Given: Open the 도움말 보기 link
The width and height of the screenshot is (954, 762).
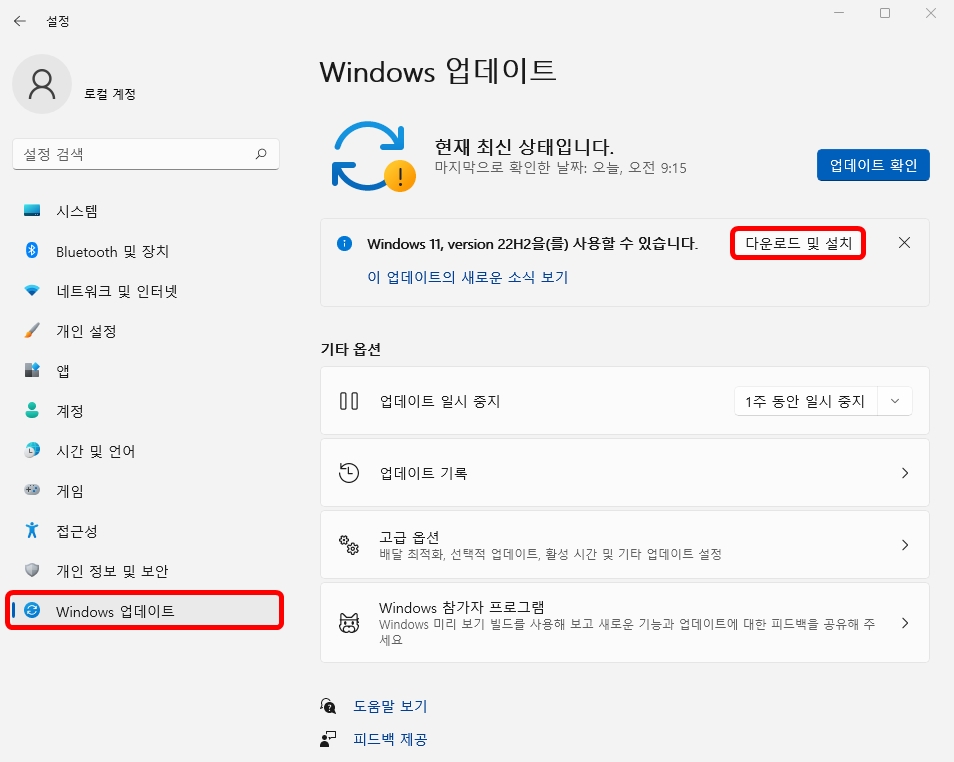Looking at the screenshot, I should click(391, 706).
